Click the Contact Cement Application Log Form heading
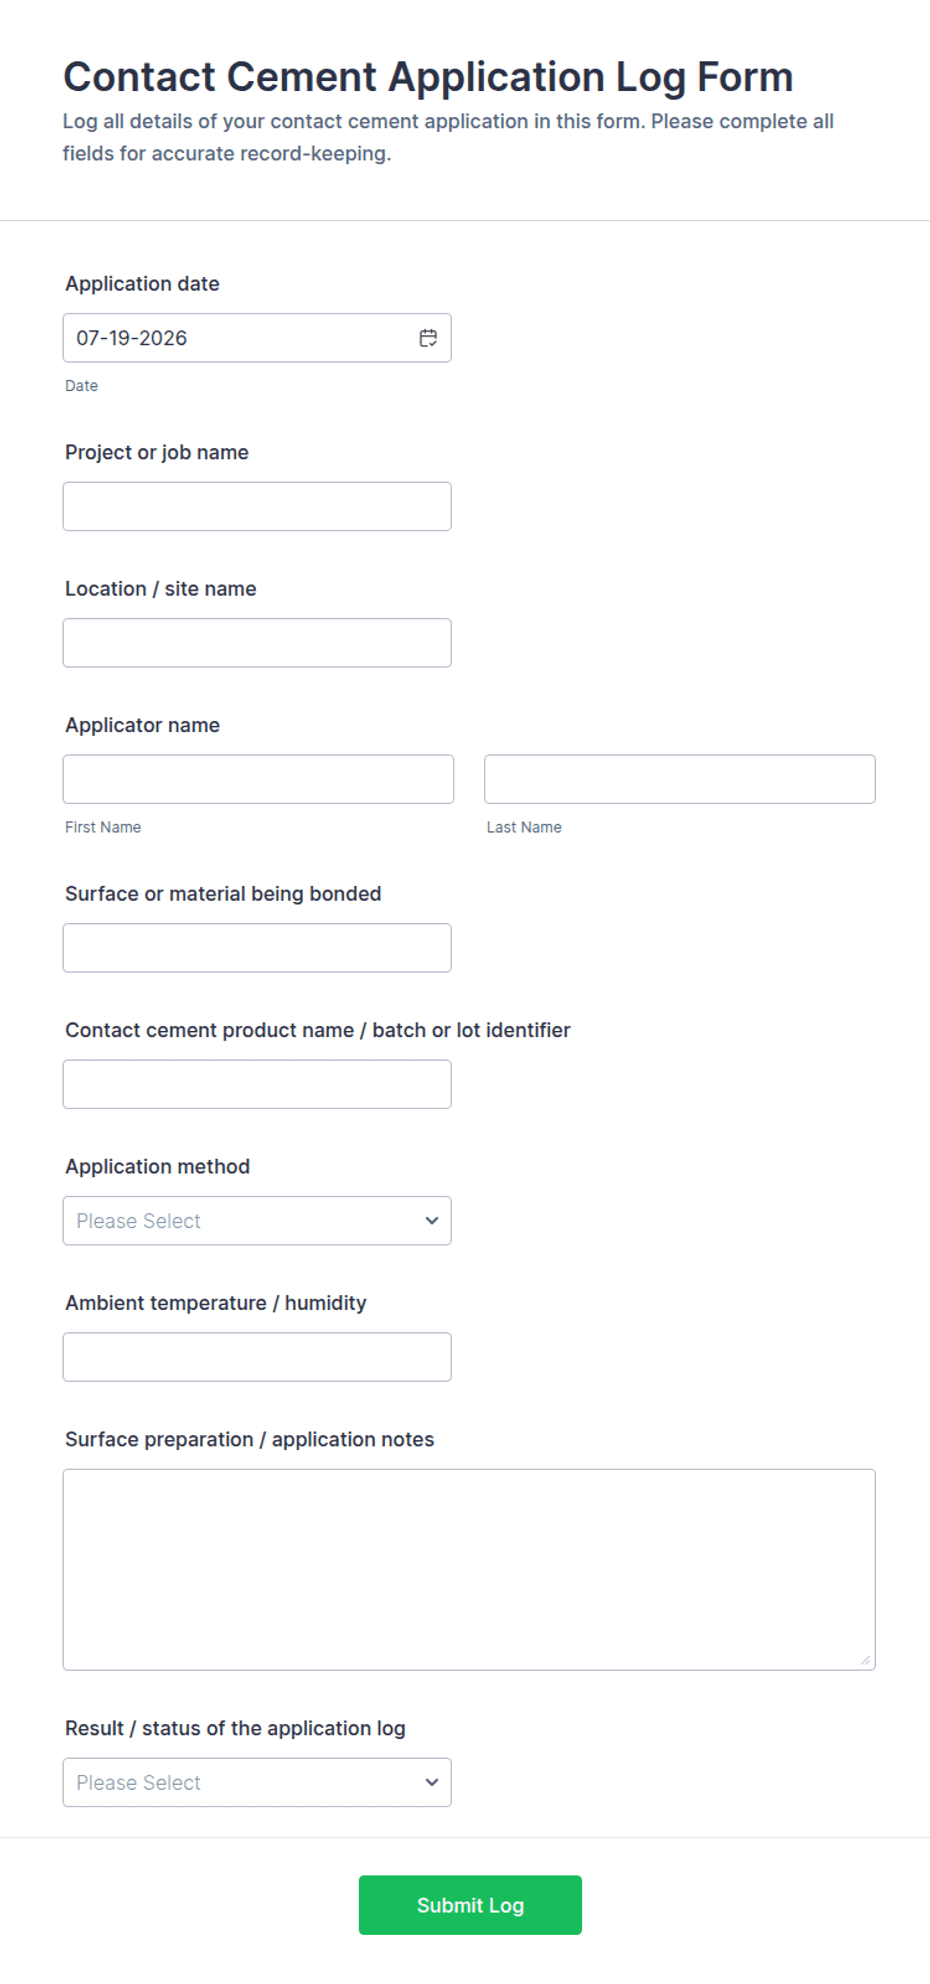This screenshot has width=930, height=1984. coord(428,77)
